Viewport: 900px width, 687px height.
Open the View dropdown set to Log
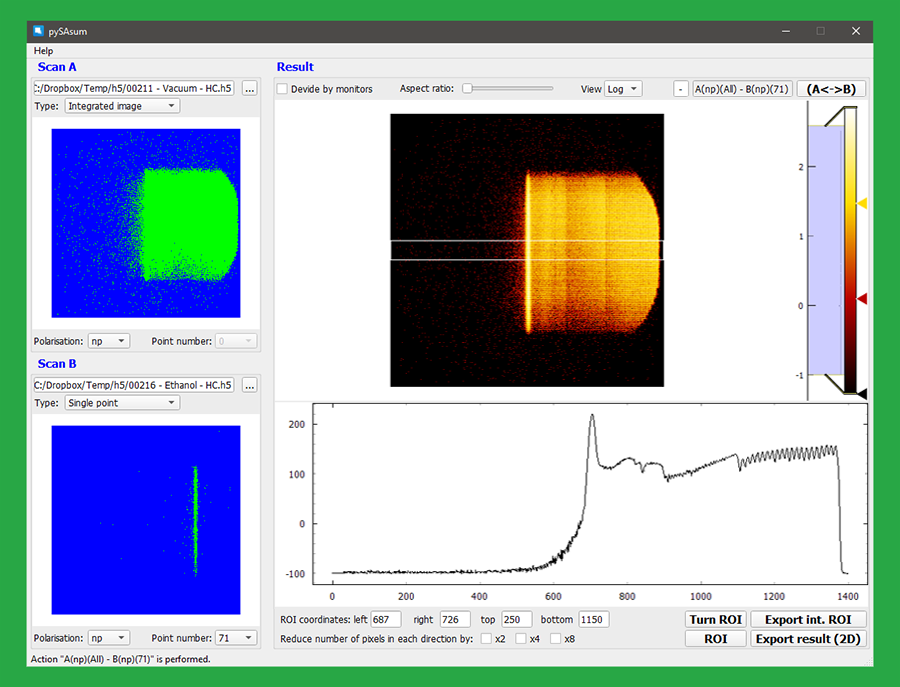(x=623, y=89)
